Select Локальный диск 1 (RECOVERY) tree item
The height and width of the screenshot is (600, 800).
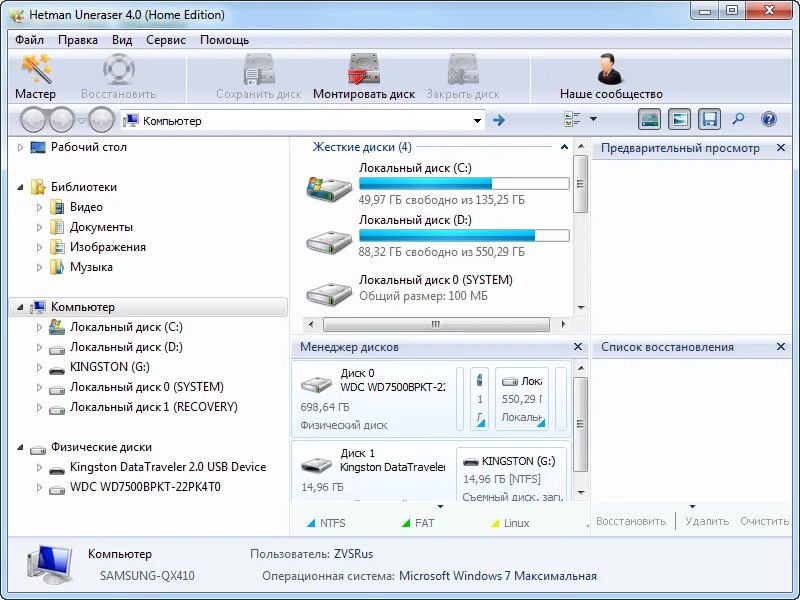[154, 407]
